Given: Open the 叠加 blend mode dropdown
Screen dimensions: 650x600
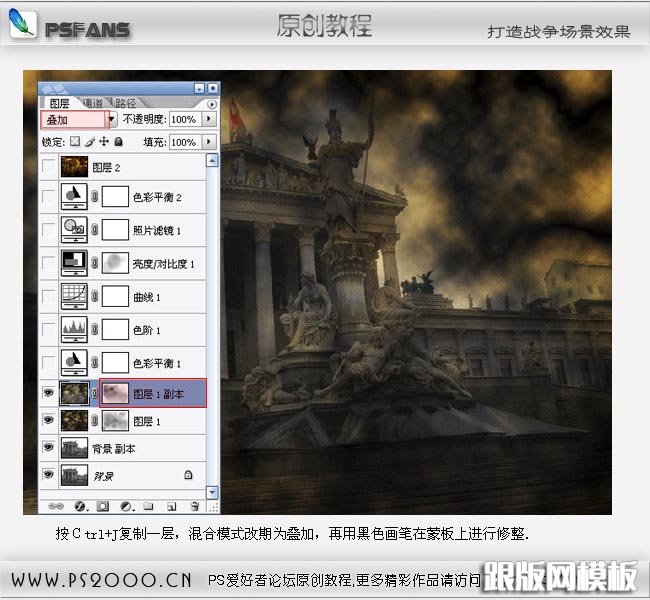Looking at the screenshot, I should [111, 119].
